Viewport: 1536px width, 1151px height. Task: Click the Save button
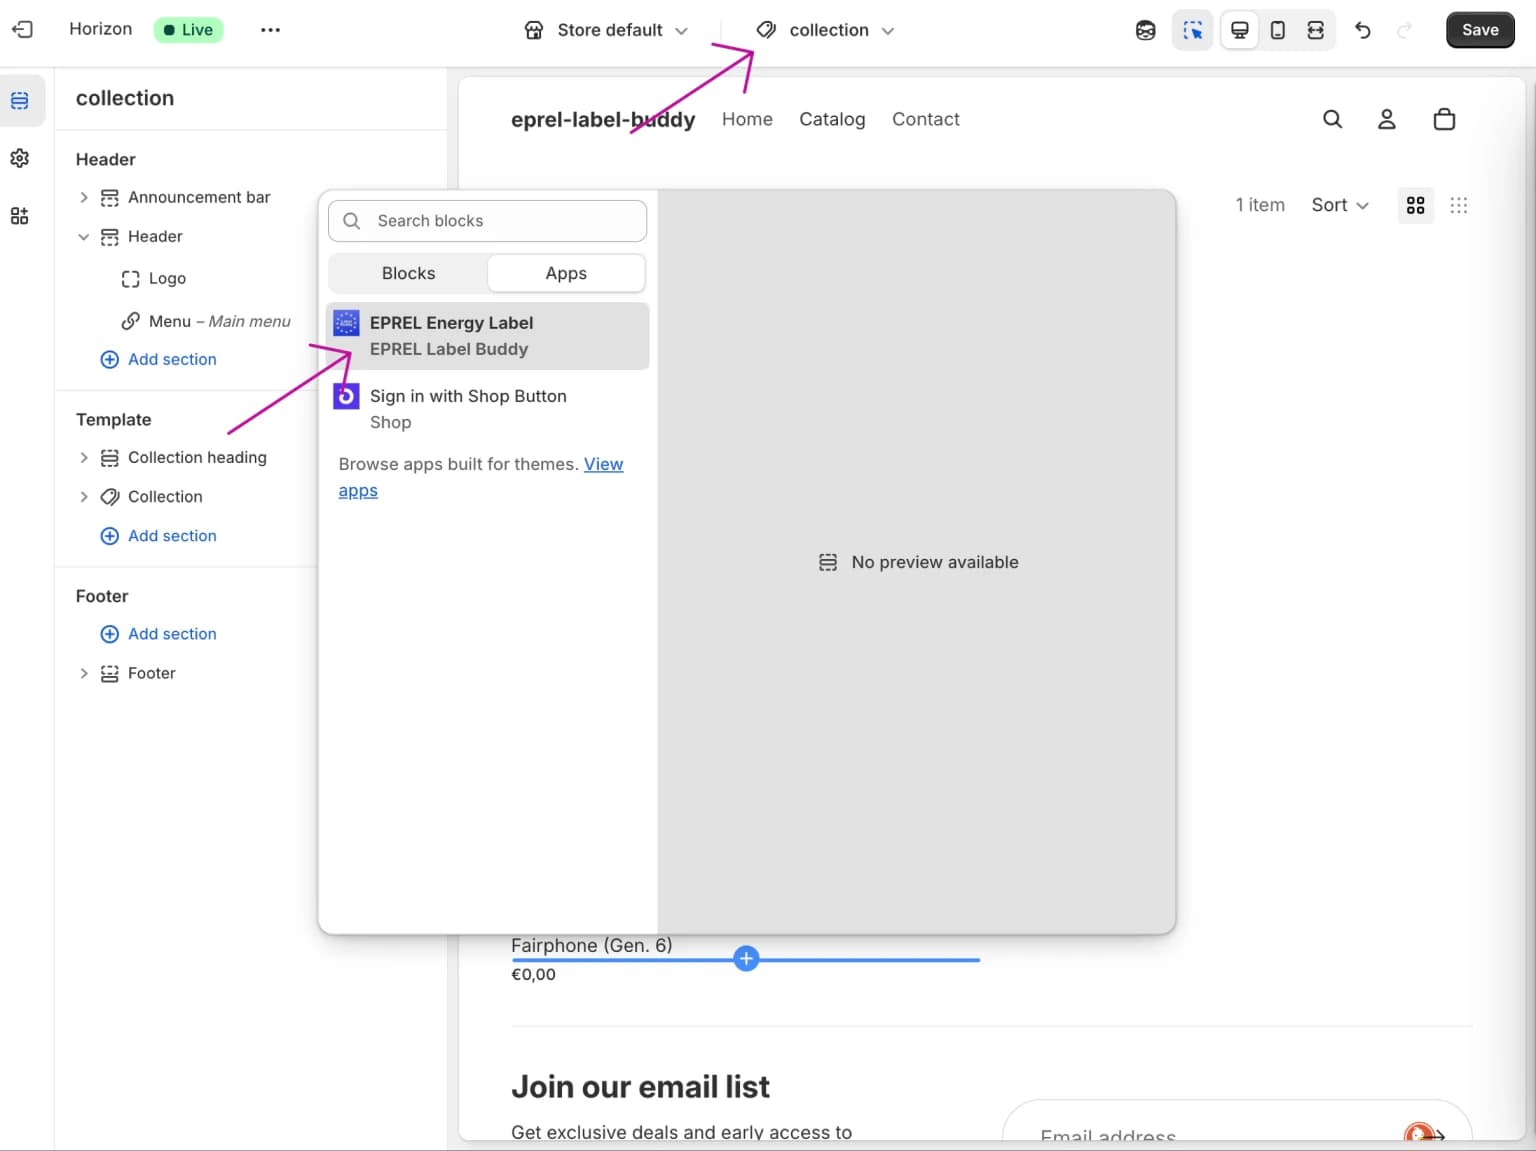[1480, 30]
